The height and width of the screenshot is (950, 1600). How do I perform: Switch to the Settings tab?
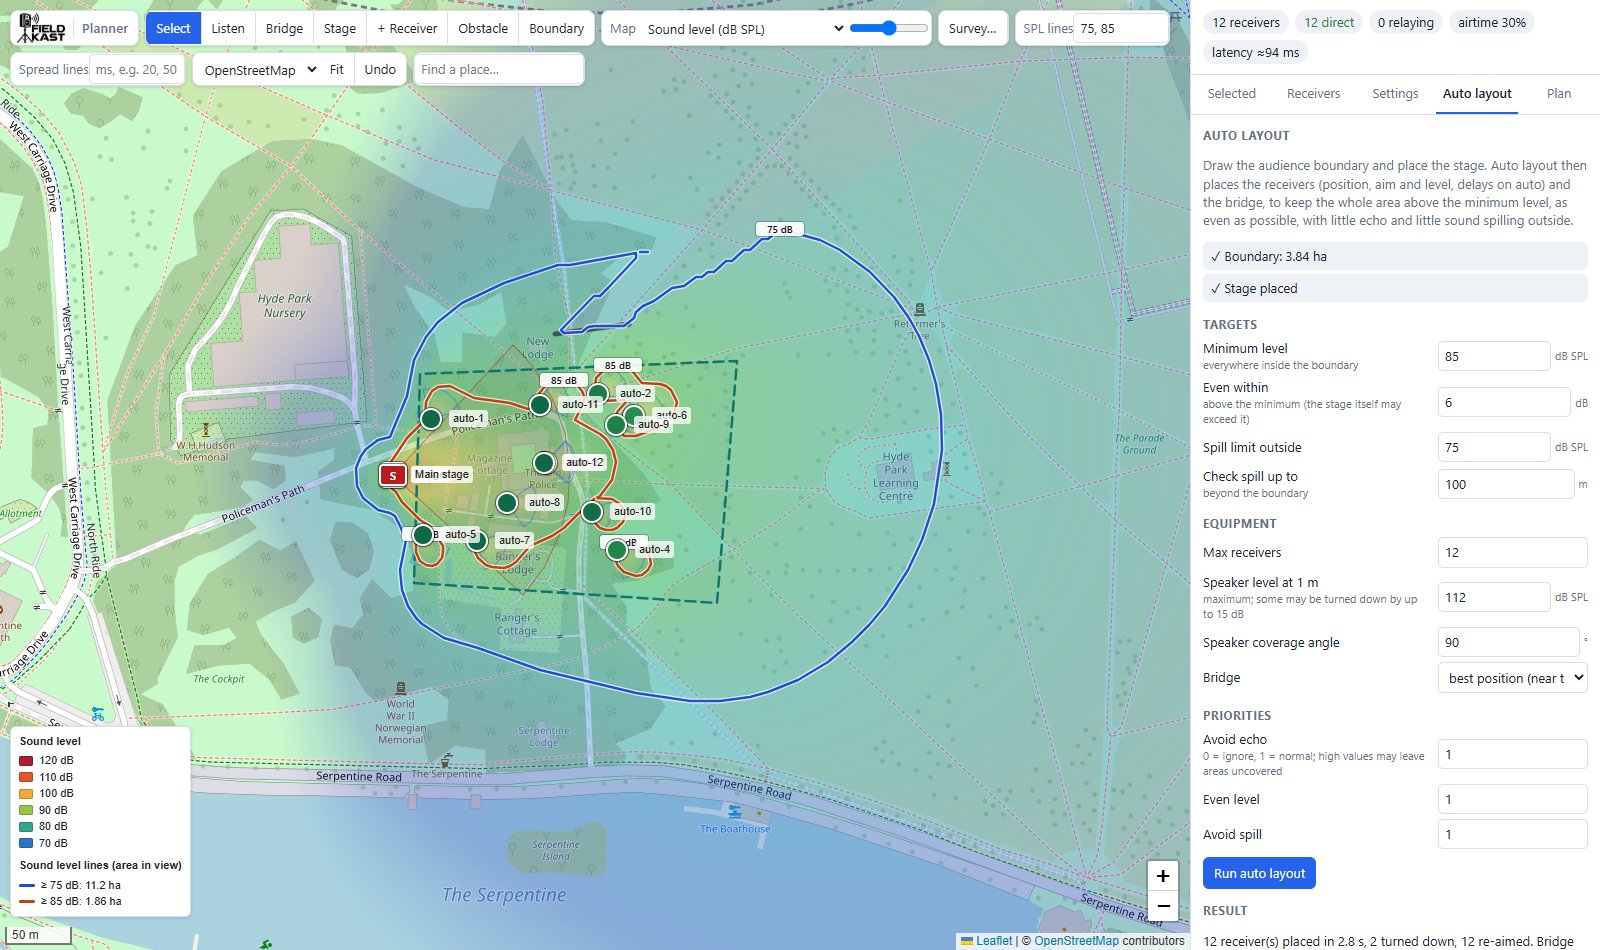click(x=1395, y=94)
